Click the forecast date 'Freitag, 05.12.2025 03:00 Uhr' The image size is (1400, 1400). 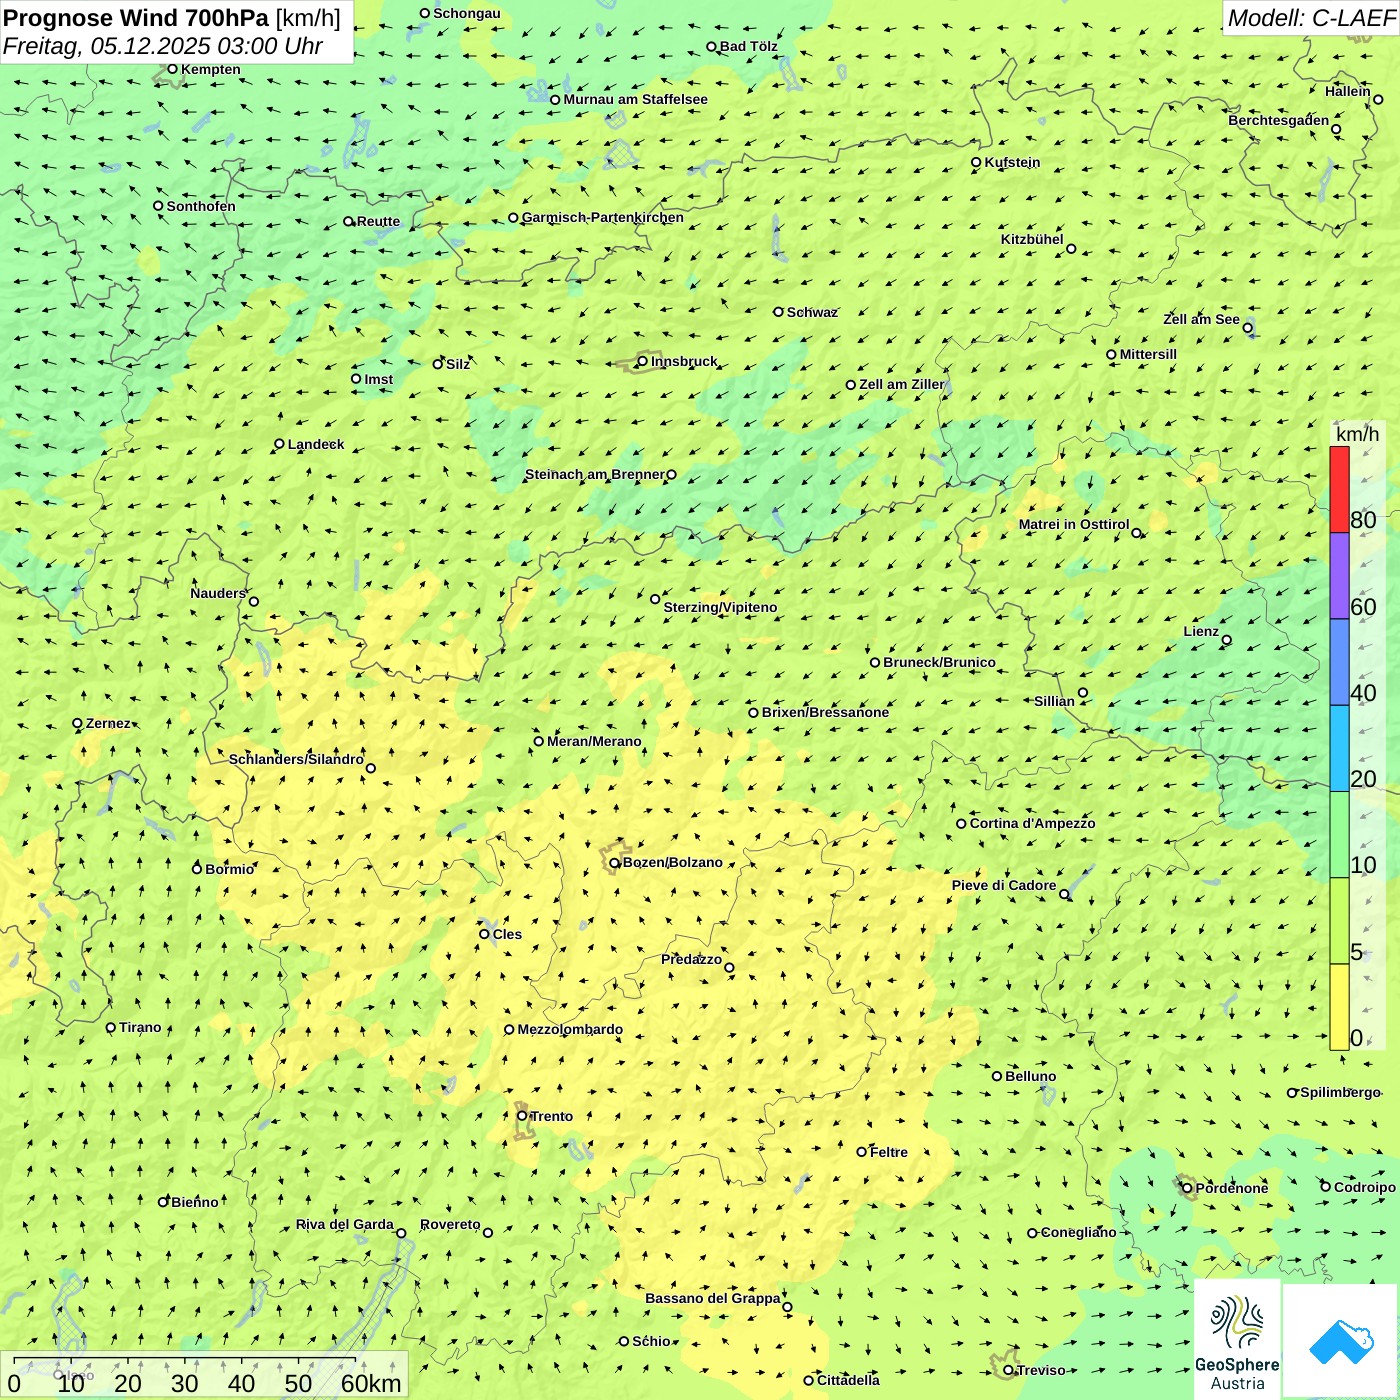(x=162, y=46)
